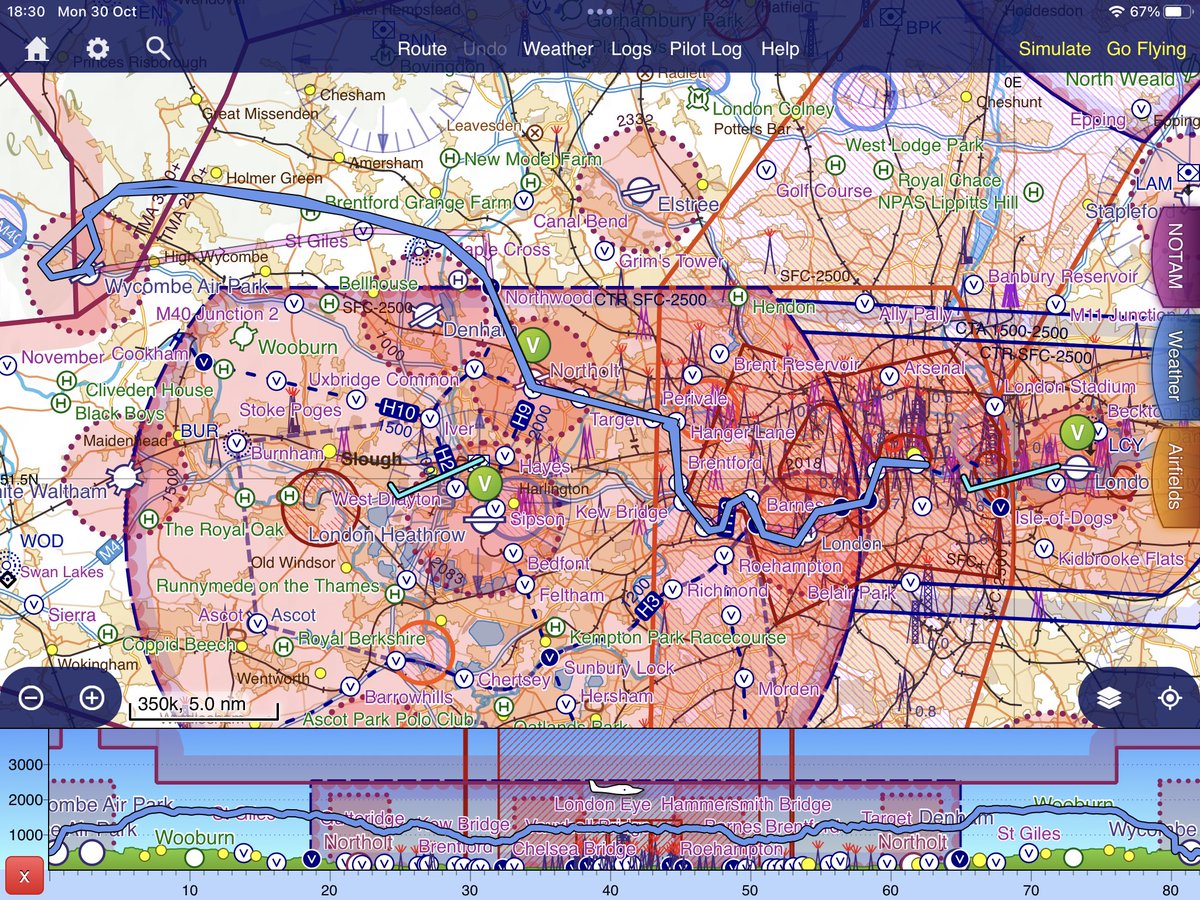This screenshot has width=1200, height=900.
Task: Tap Sierra VRP marker
Action: pyautogui.click(x=34, y=604)
